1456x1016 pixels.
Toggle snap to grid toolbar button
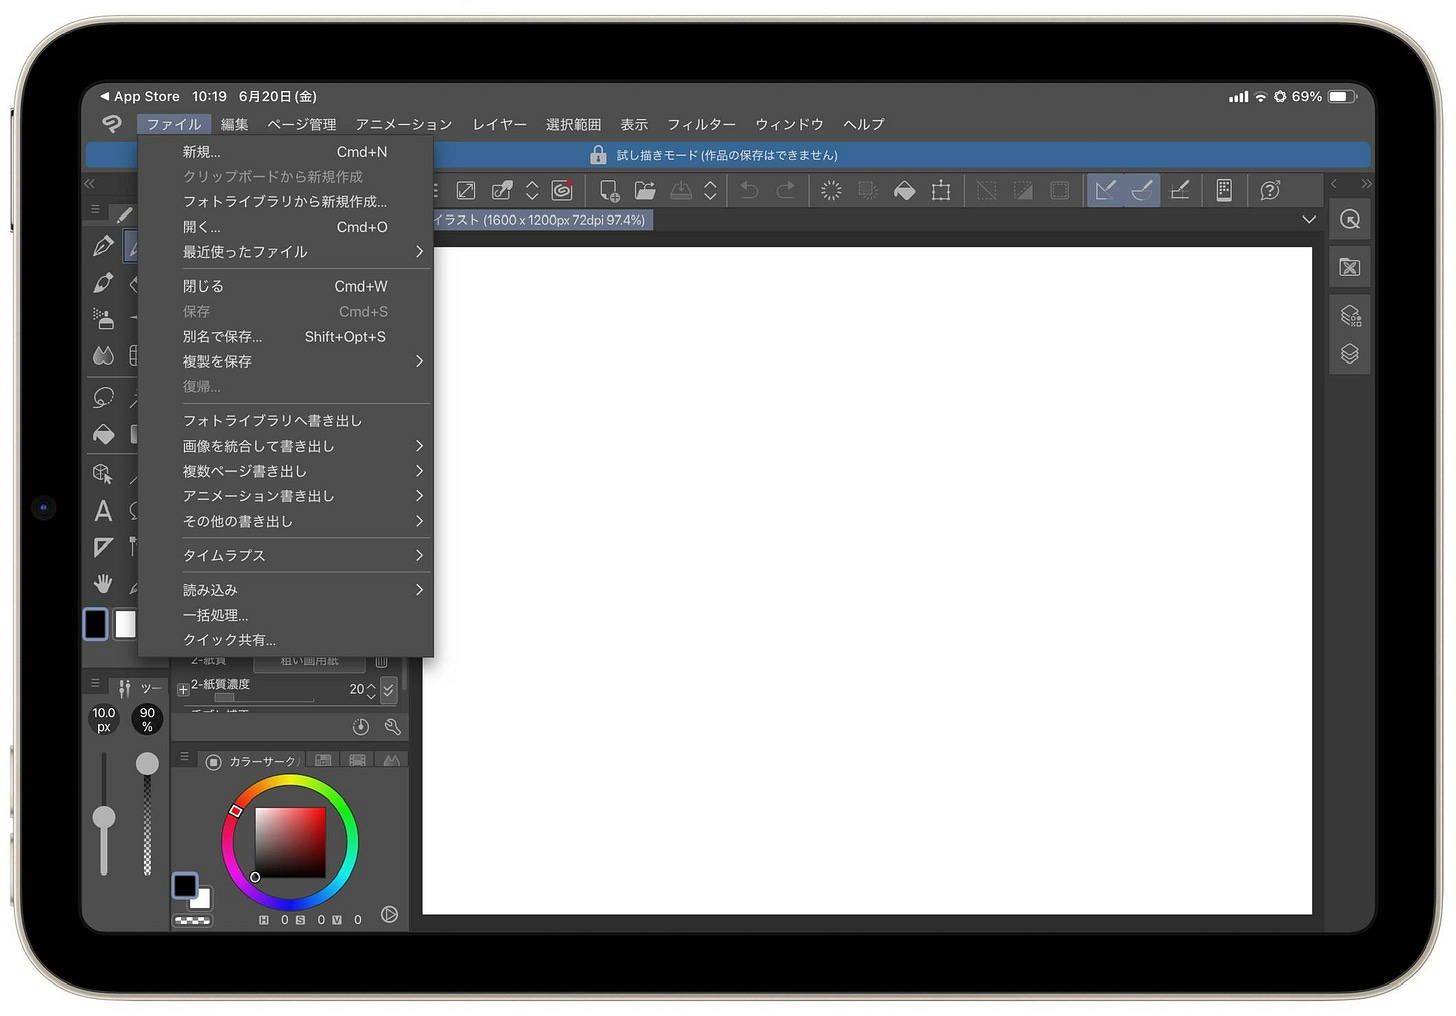click(x=1180, y=190)
